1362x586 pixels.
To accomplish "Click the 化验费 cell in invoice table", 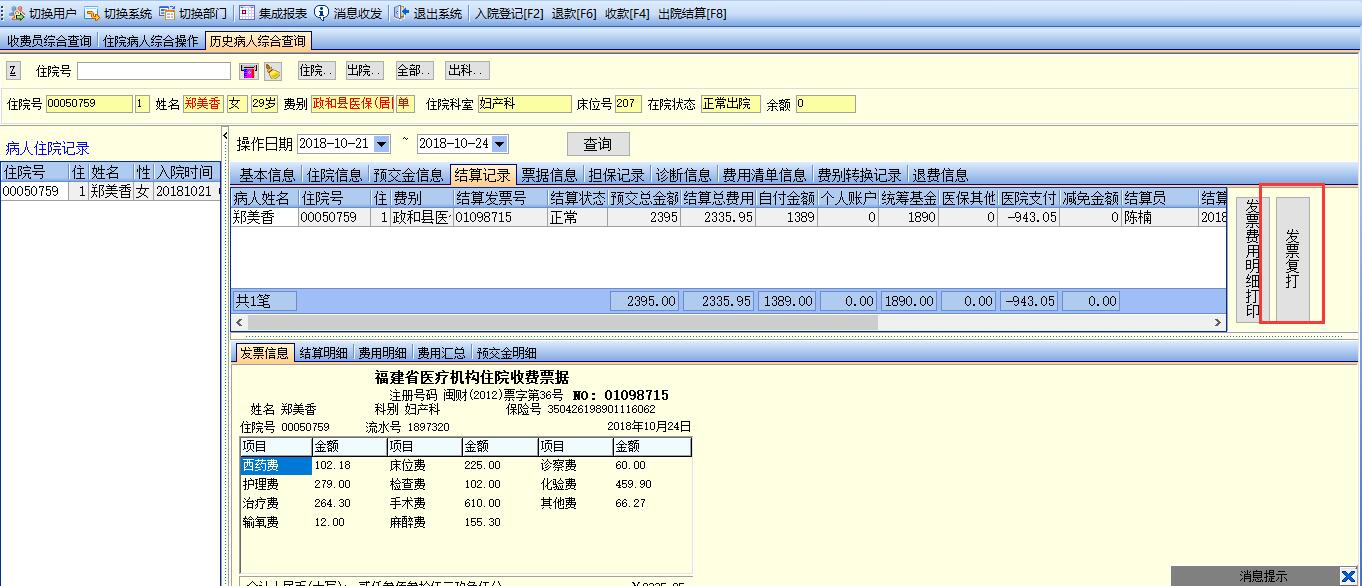I will (574, 484).
